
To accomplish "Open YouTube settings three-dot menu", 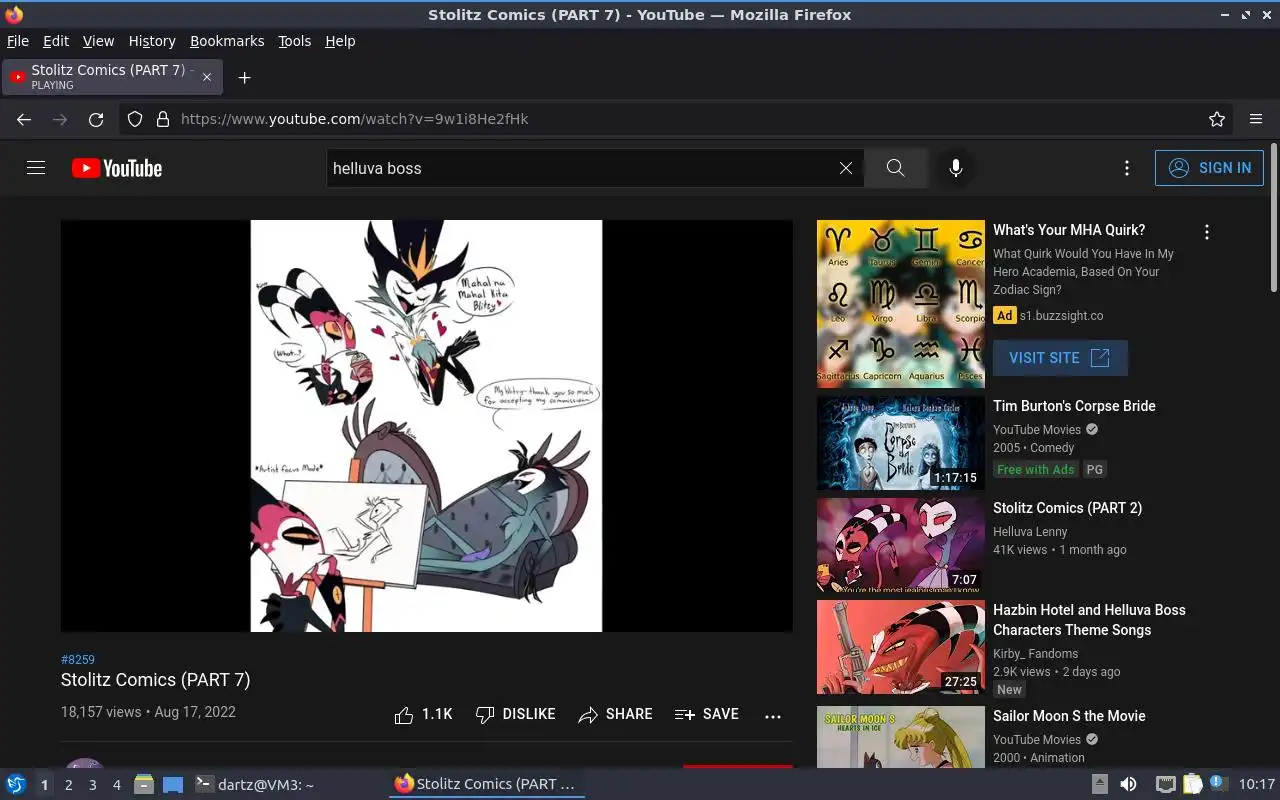I will 1127,168.
